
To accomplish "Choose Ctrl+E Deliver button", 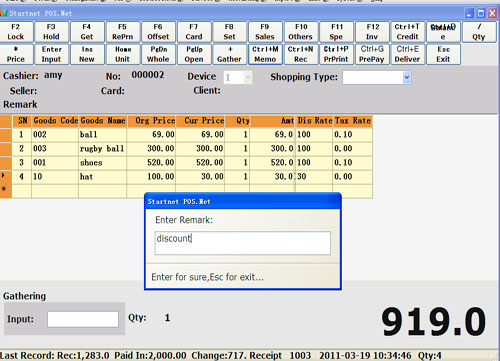I will (x=408, y=54).
